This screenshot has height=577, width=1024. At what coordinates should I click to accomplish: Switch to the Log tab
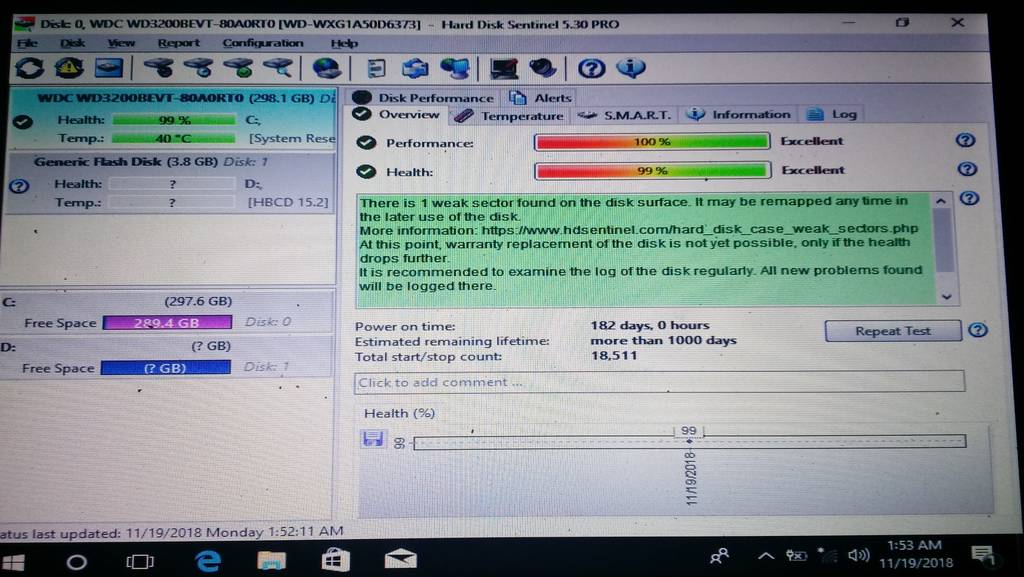point(831,115)
